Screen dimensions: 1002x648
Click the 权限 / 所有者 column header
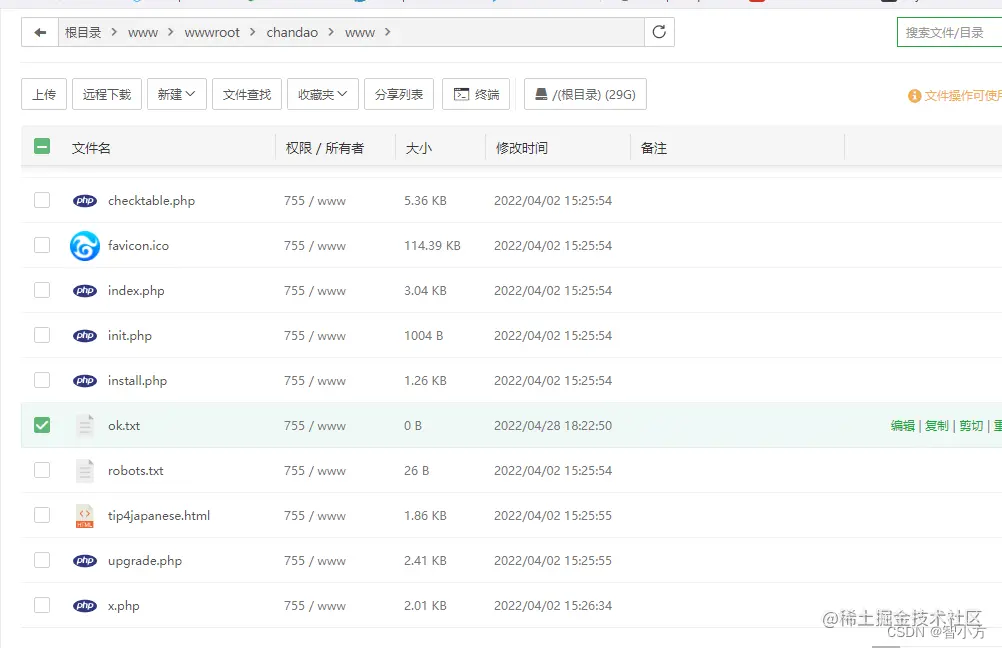tap(325, 148)
